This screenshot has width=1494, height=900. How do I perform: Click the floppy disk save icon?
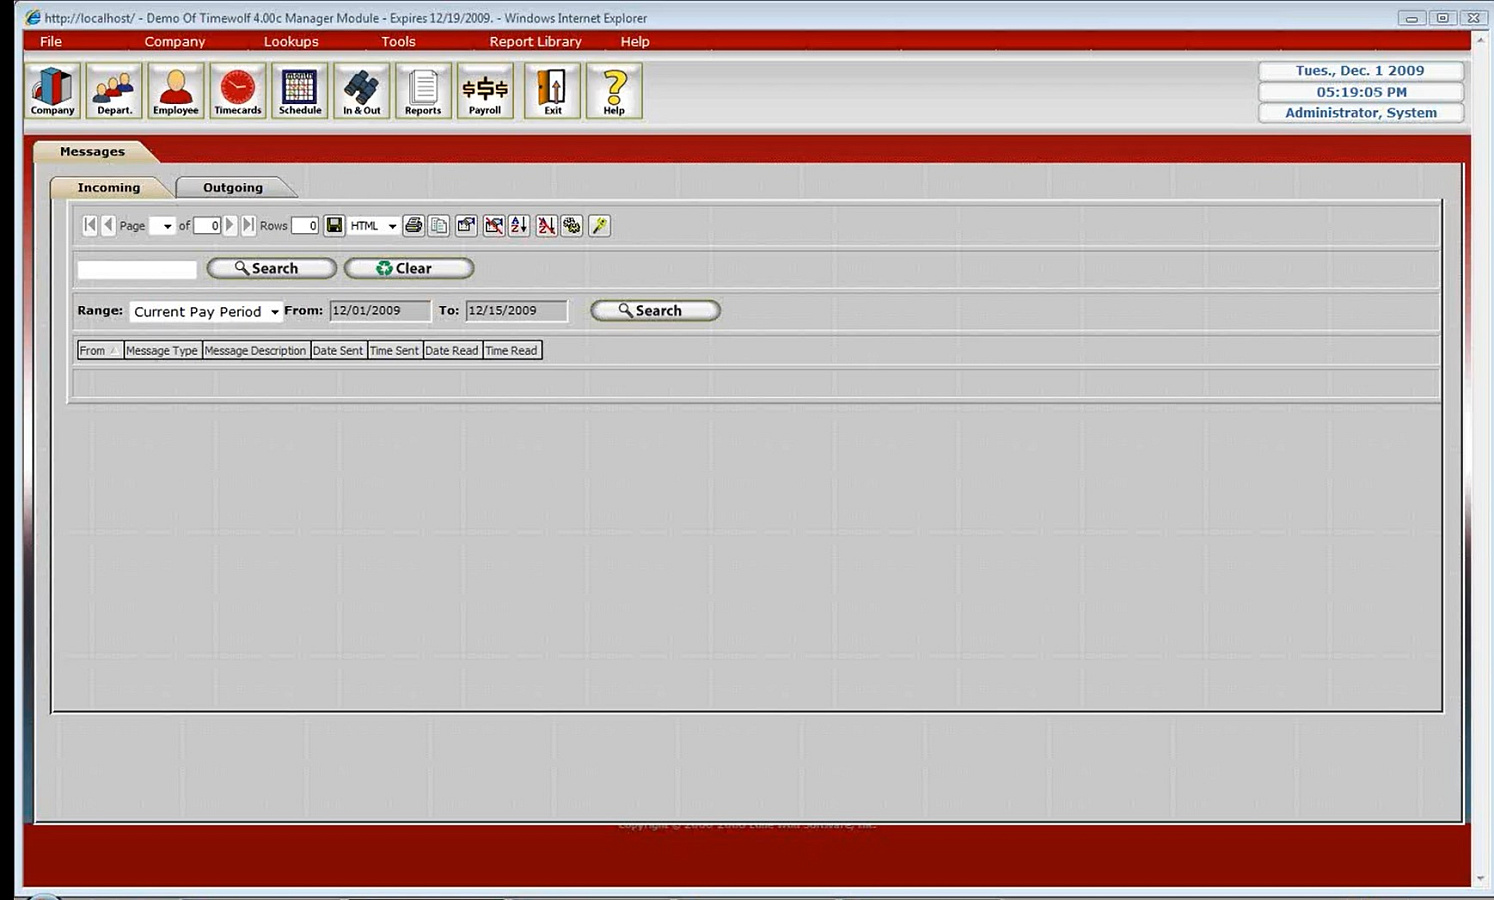click(x=334, y=226)
